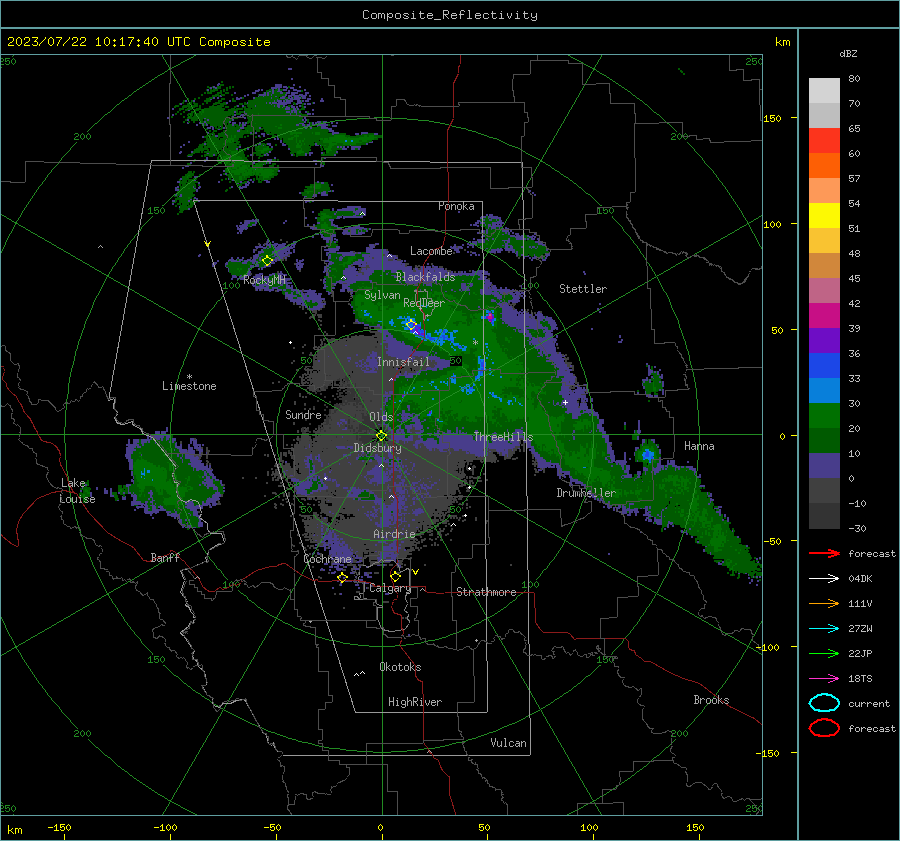Click the yellow V marker right of Calgary diamond
This screenshot has width=900, height=841.
(415, 572)
